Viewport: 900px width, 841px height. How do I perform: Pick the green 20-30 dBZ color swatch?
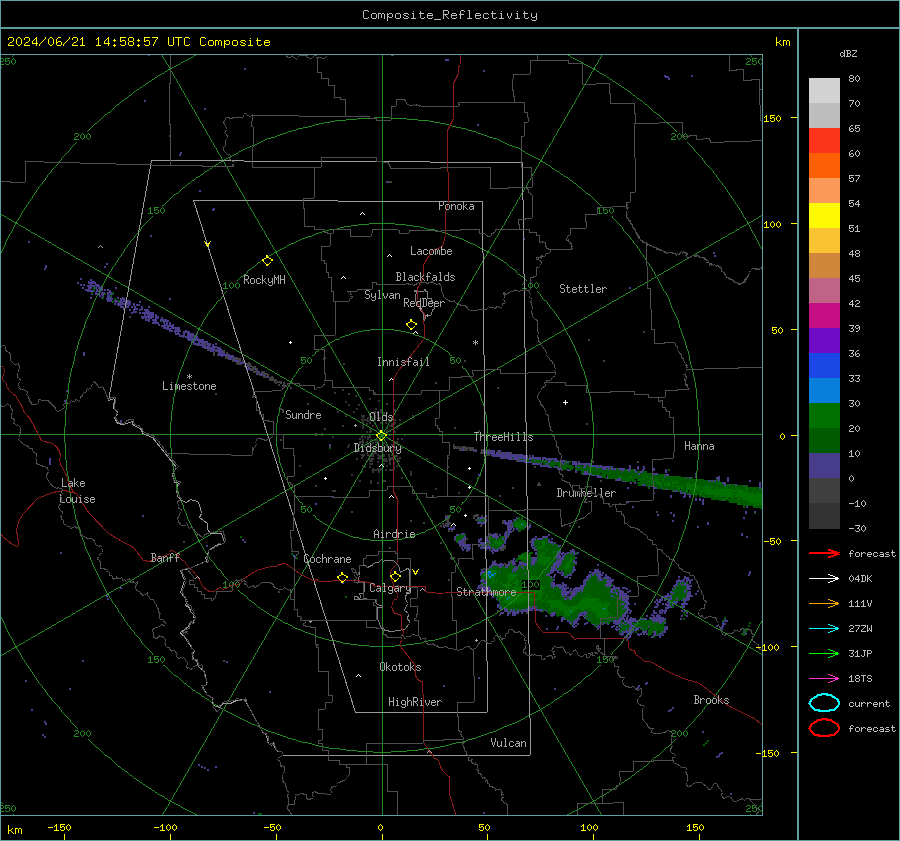pos(824,416)
